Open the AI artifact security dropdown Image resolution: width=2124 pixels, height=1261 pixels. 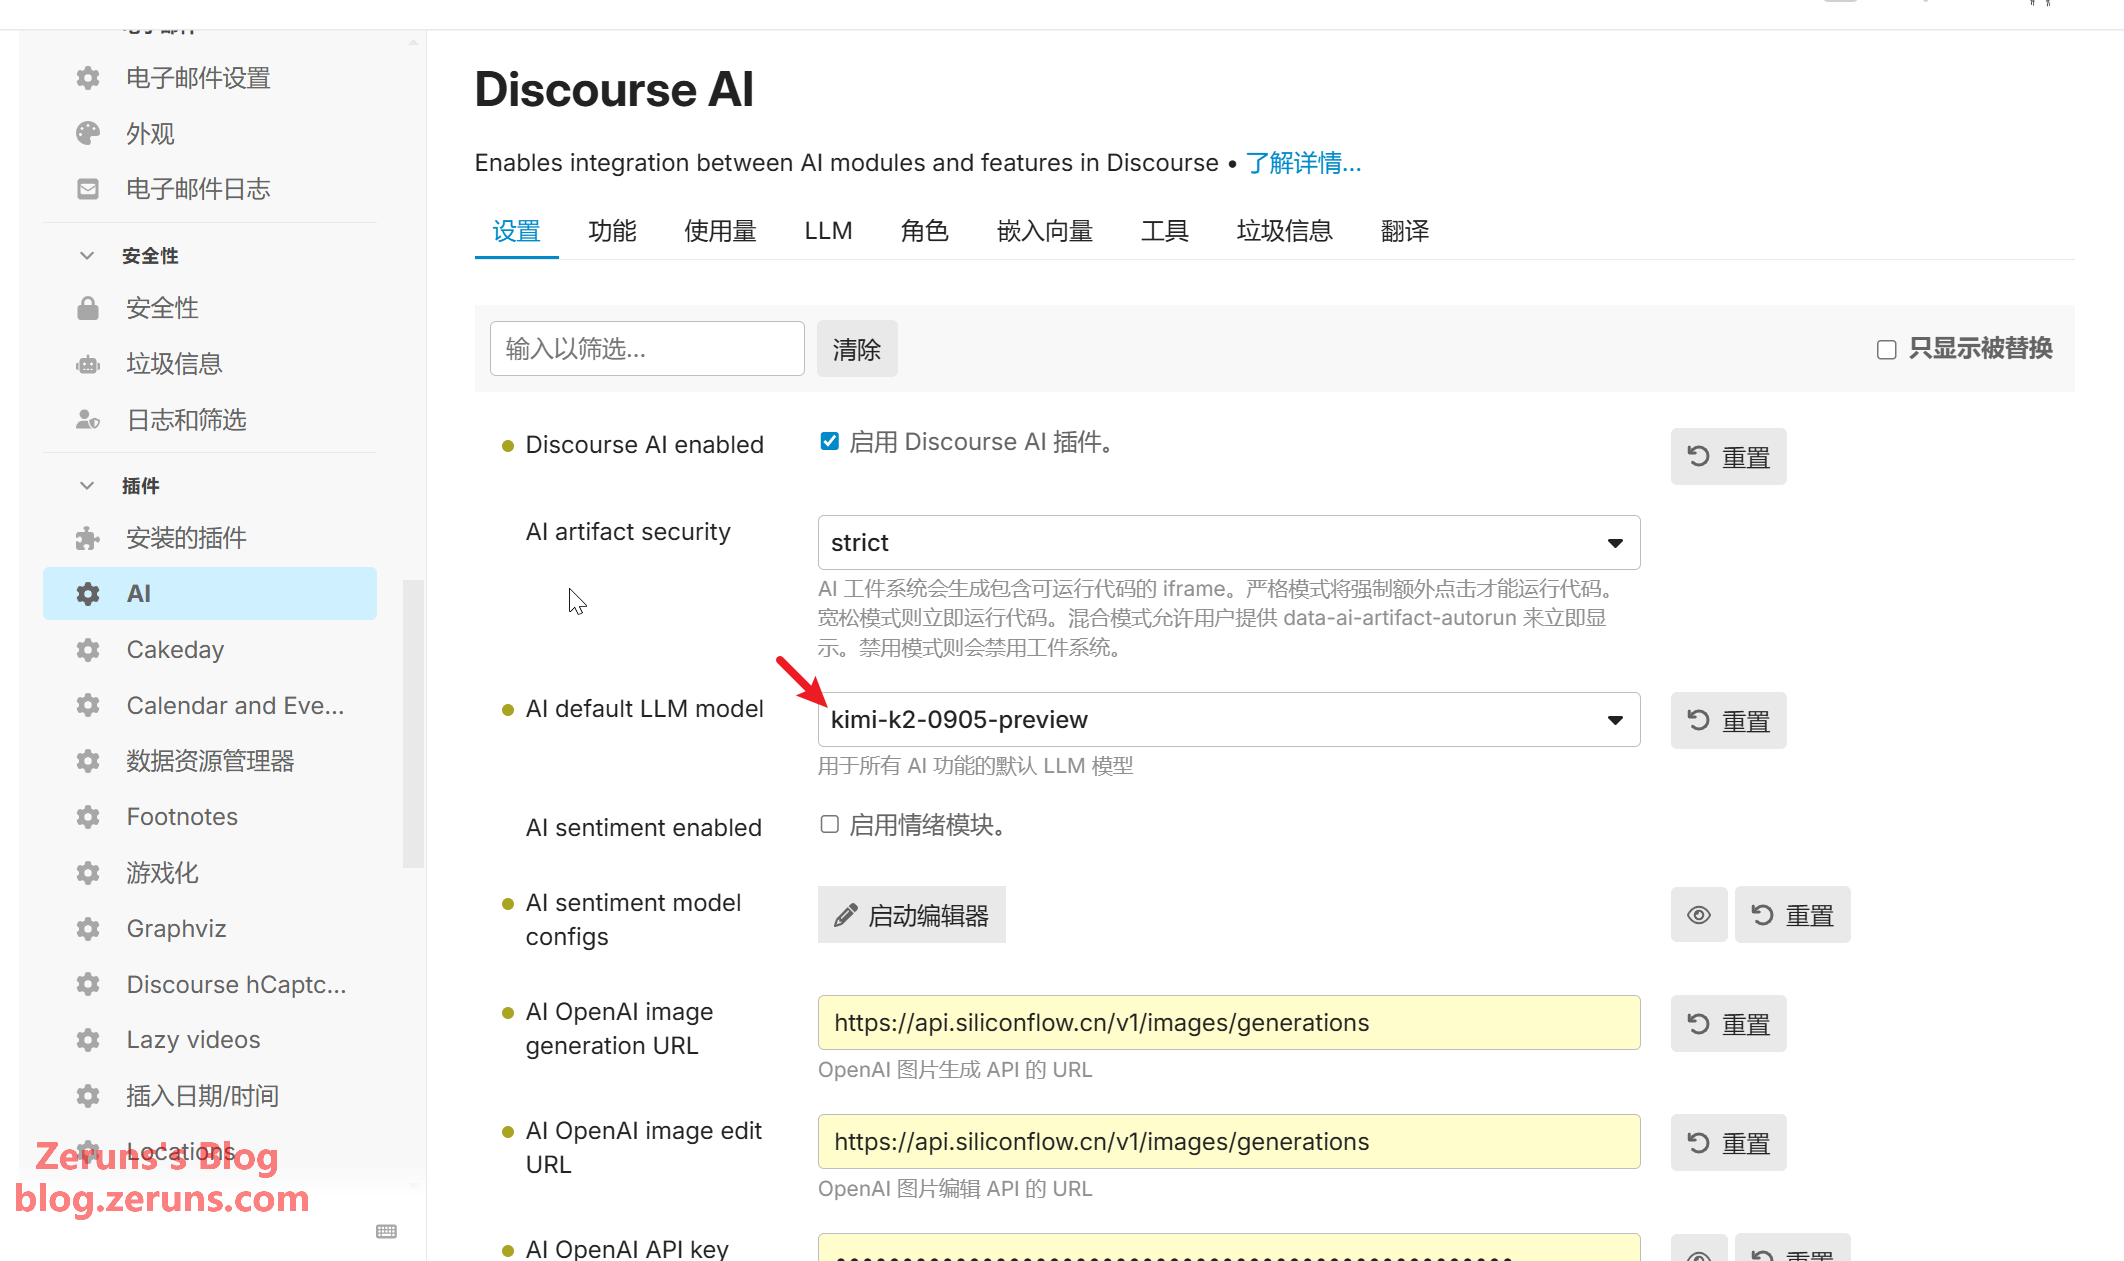click(x=1228, y=543)
